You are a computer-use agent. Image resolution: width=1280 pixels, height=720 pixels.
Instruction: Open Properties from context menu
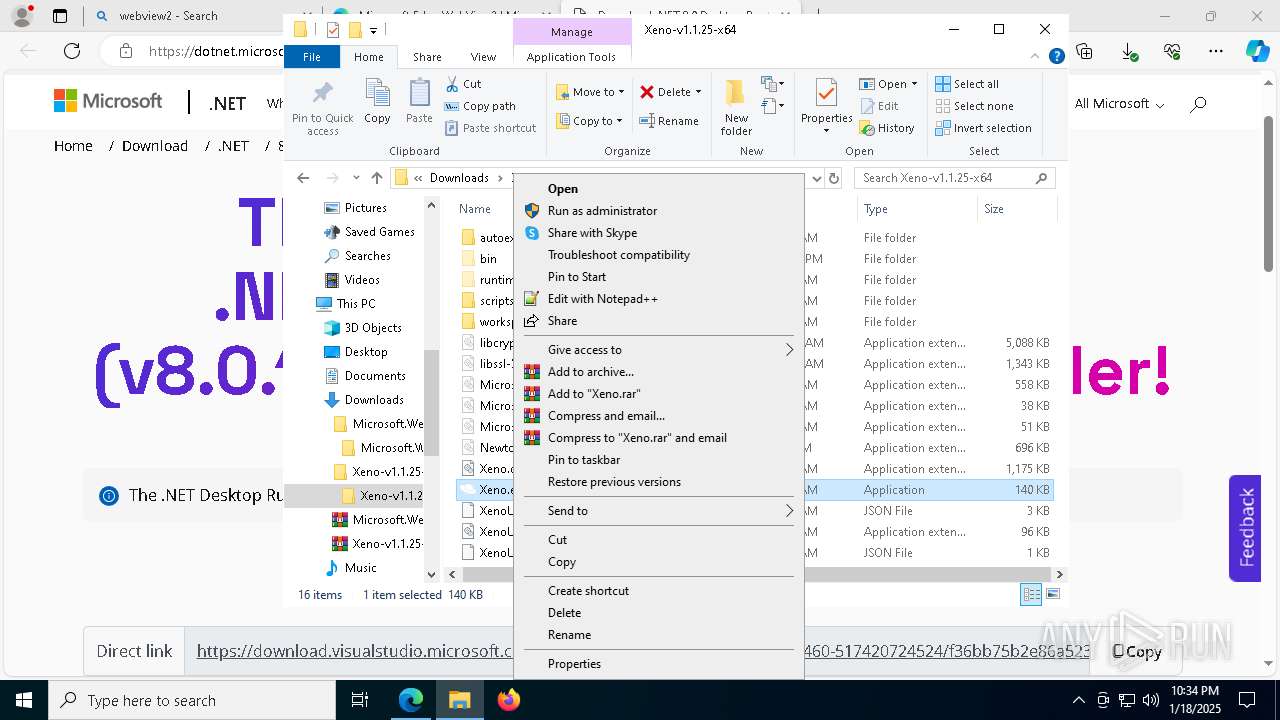point(574,664)
